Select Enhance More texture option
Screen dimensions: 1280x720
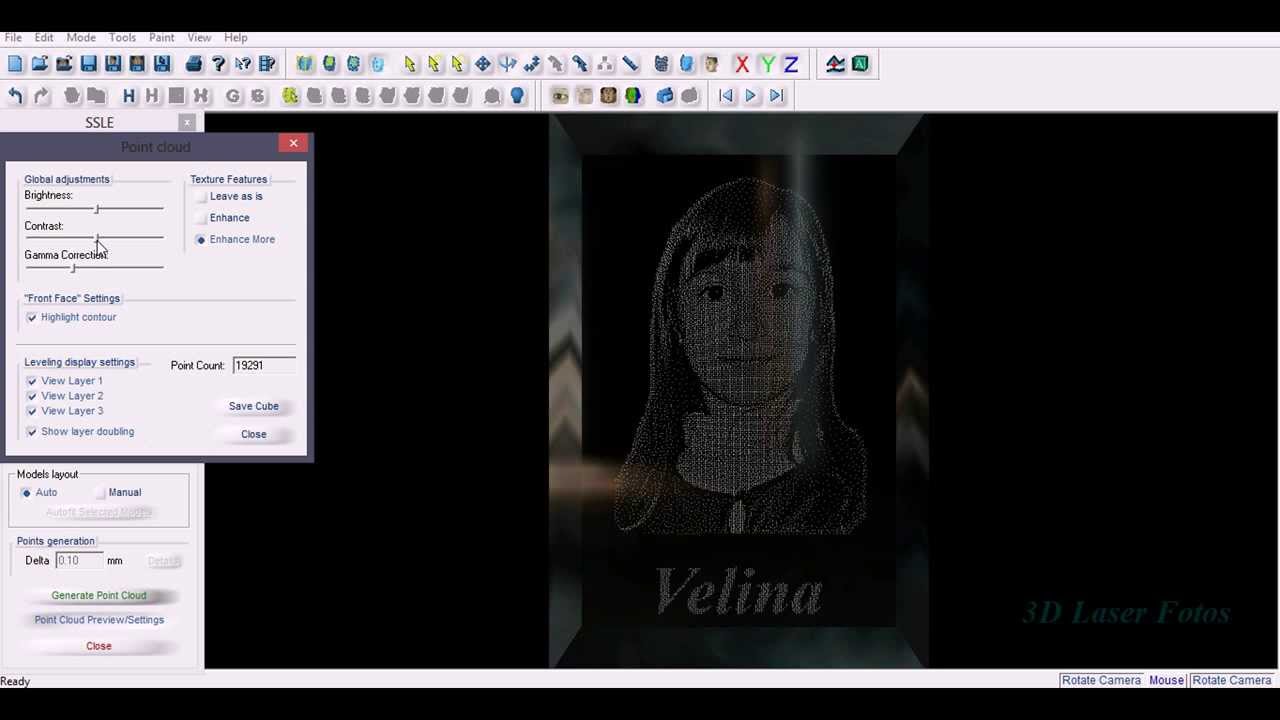tap(201, 240)
